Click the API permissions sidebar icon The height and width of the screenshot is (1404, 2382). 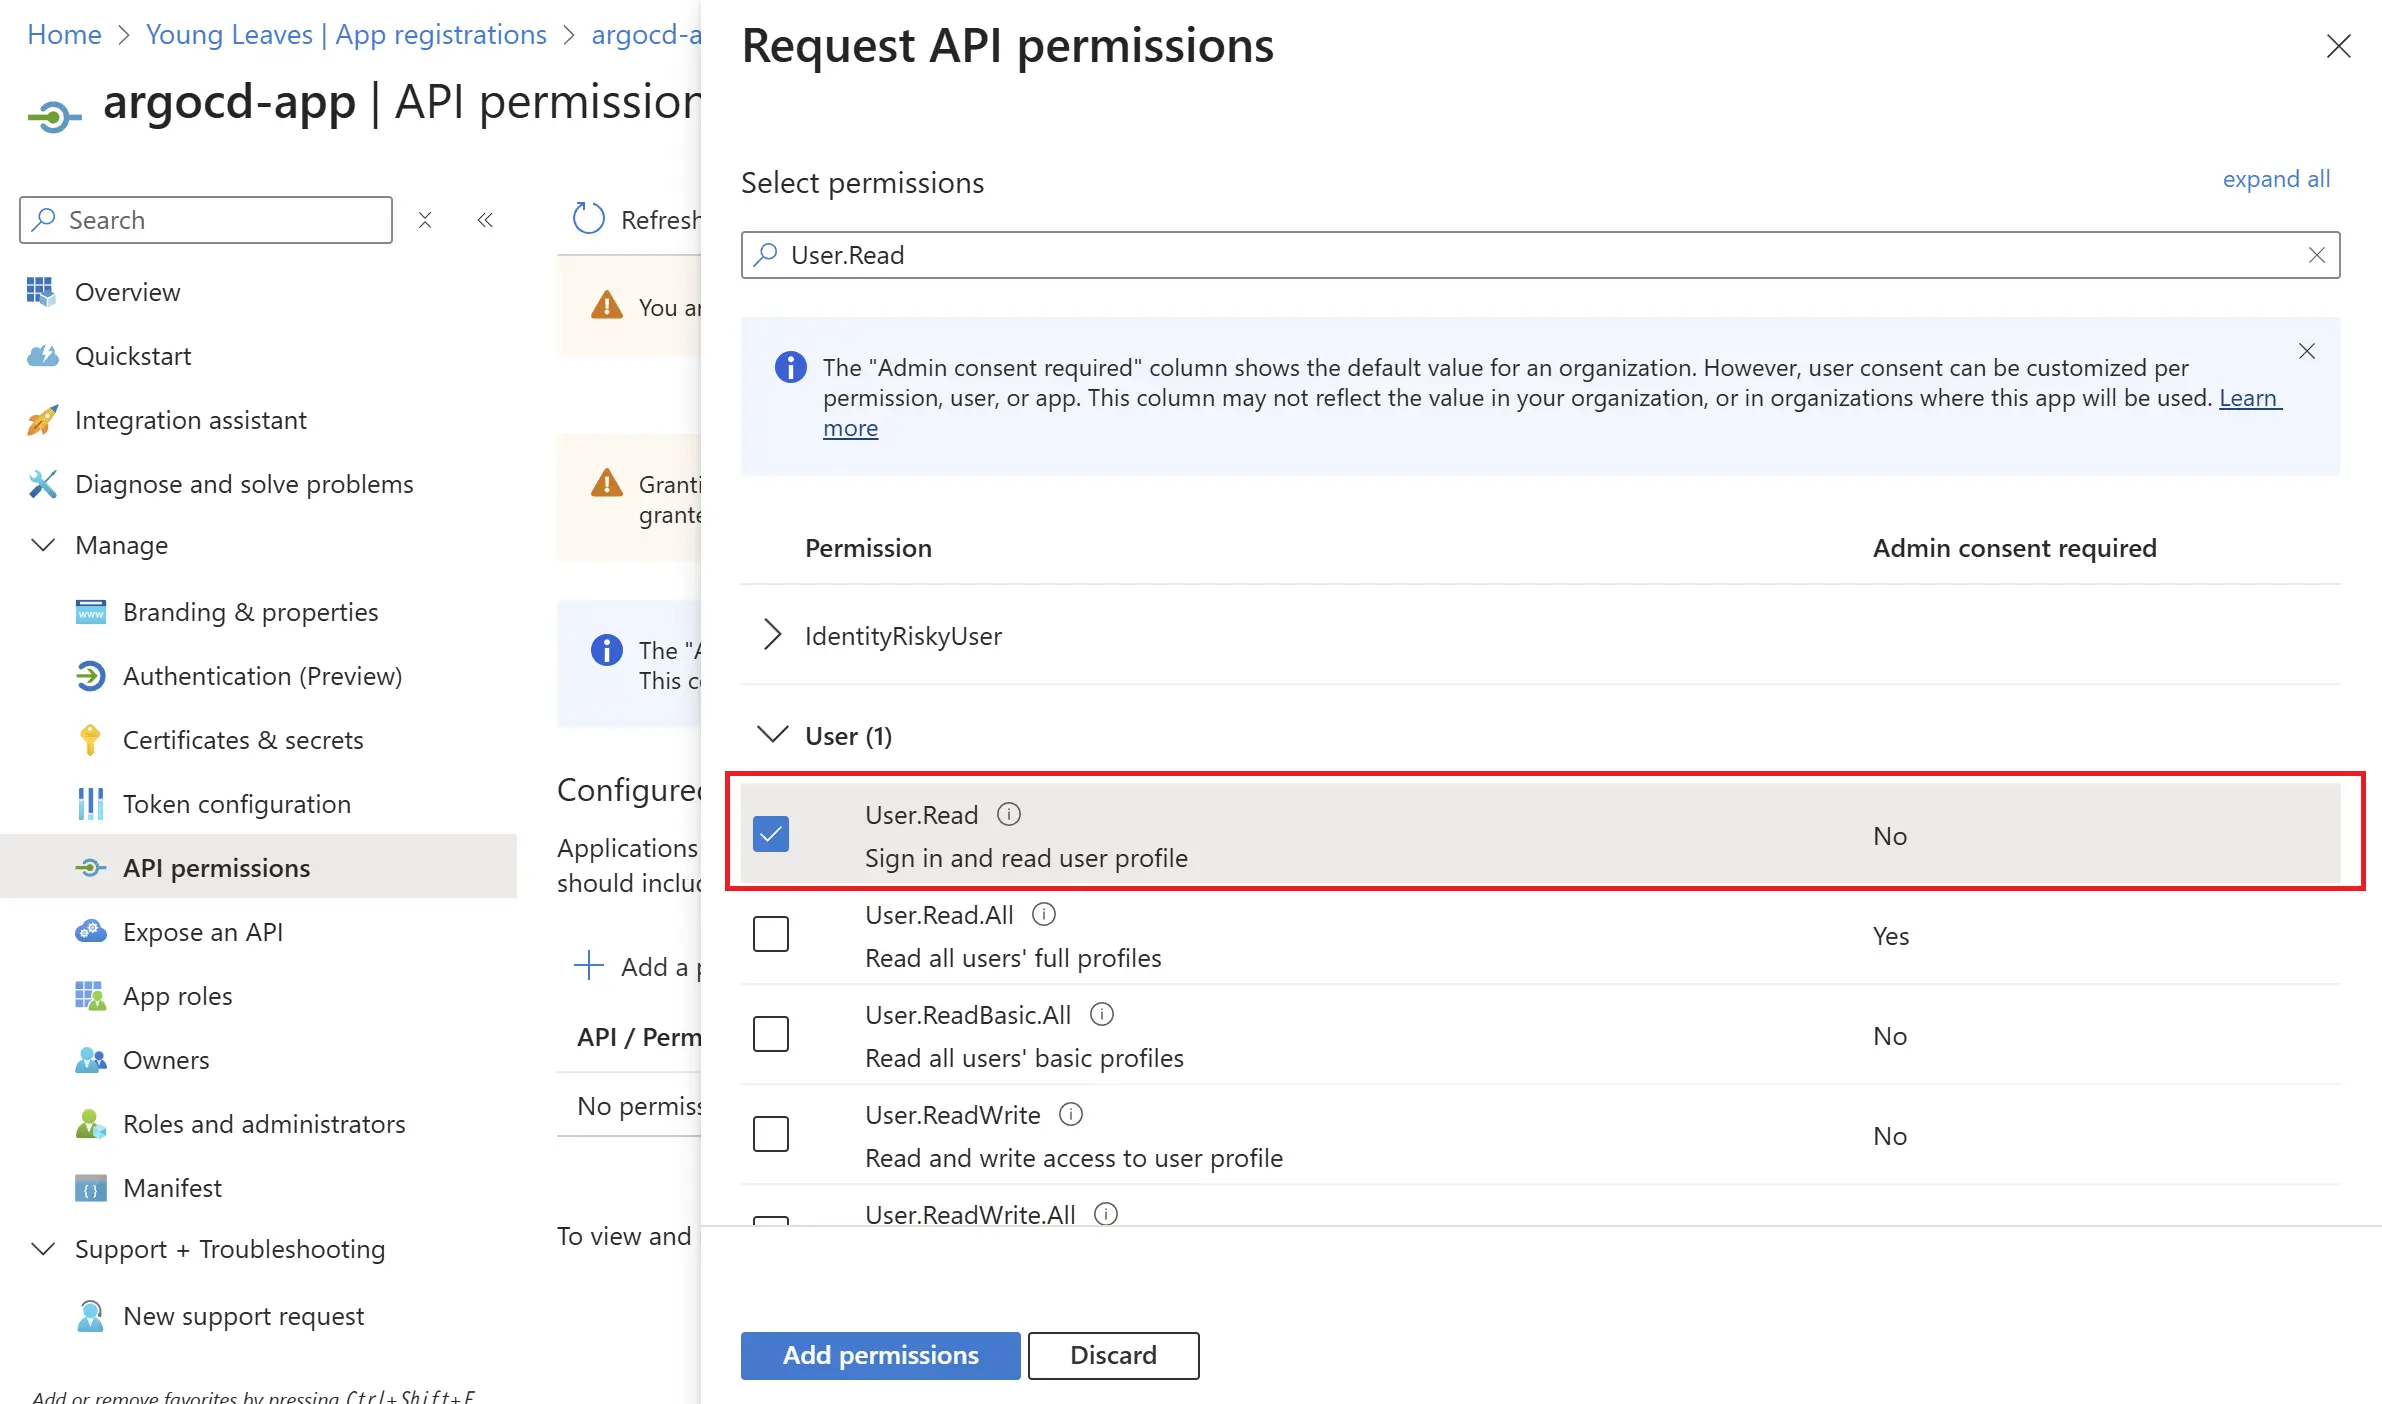click(90, 868)
